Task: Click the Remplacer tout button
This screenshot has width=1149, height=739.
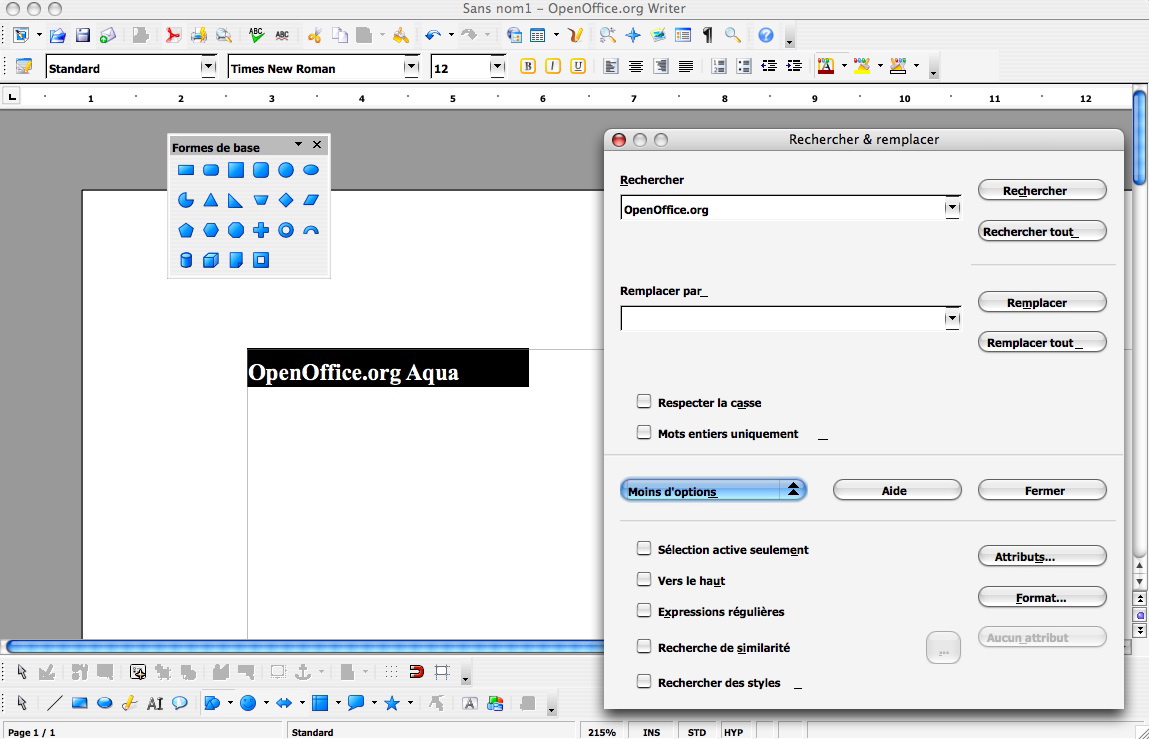Action: 1042,342
